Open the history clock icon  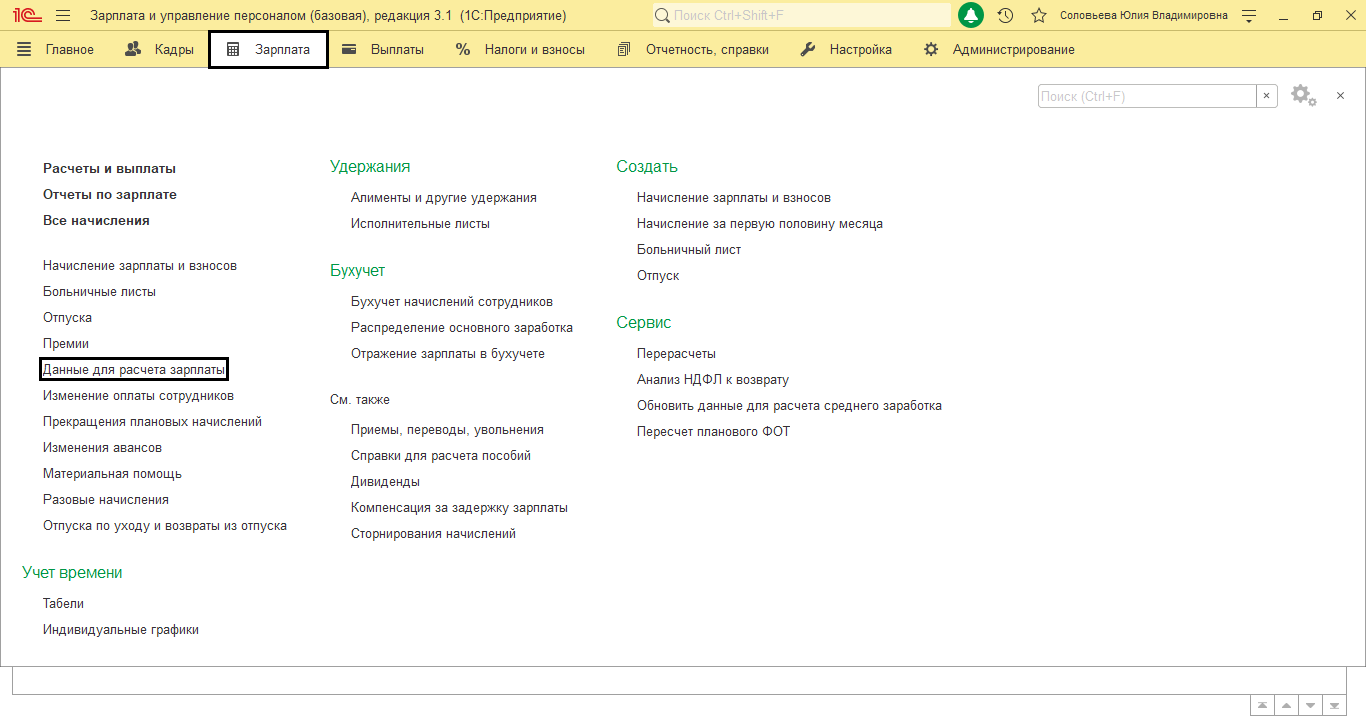(1005, 16)
